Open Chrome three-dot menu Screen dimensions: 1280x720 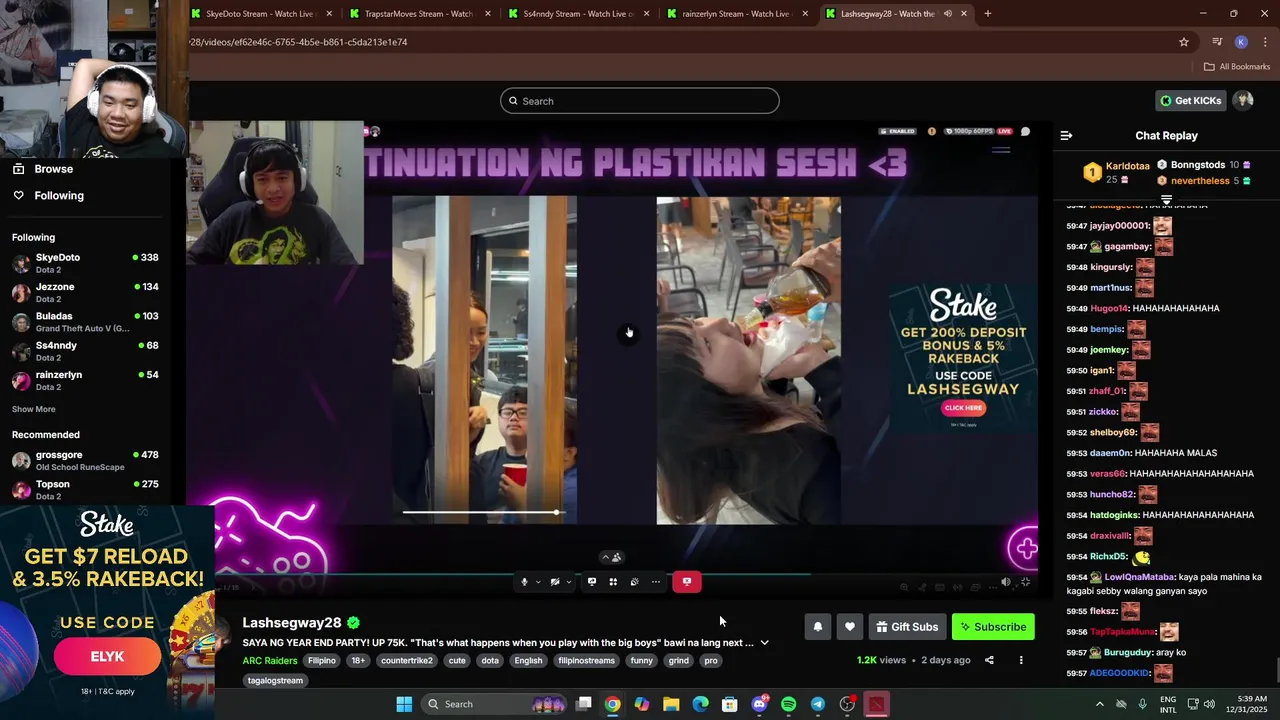click(1265, 42)
